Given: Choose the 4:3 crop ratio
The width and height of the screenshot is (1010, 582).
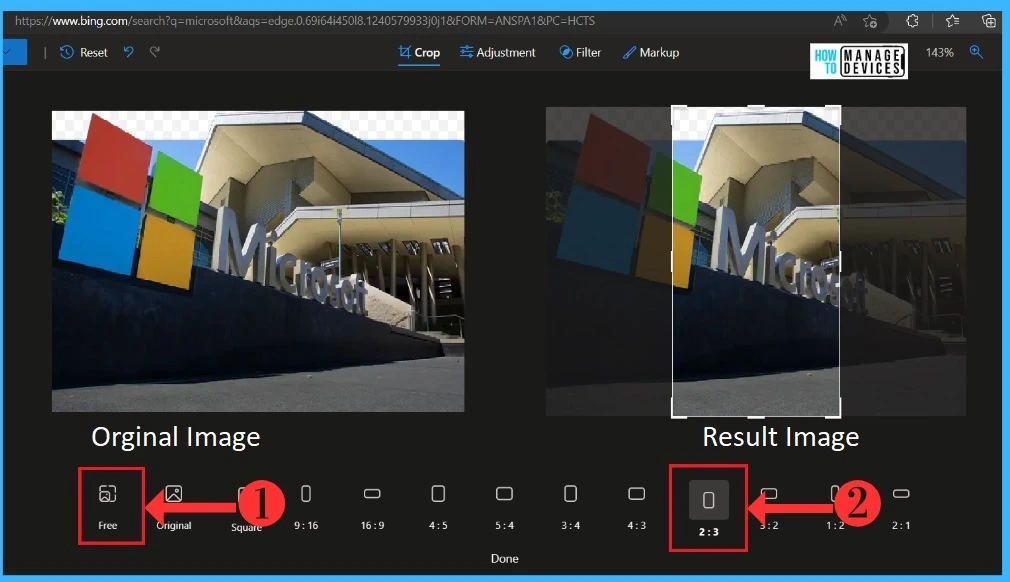Looking at the screenshot, I should pos(636,507).
